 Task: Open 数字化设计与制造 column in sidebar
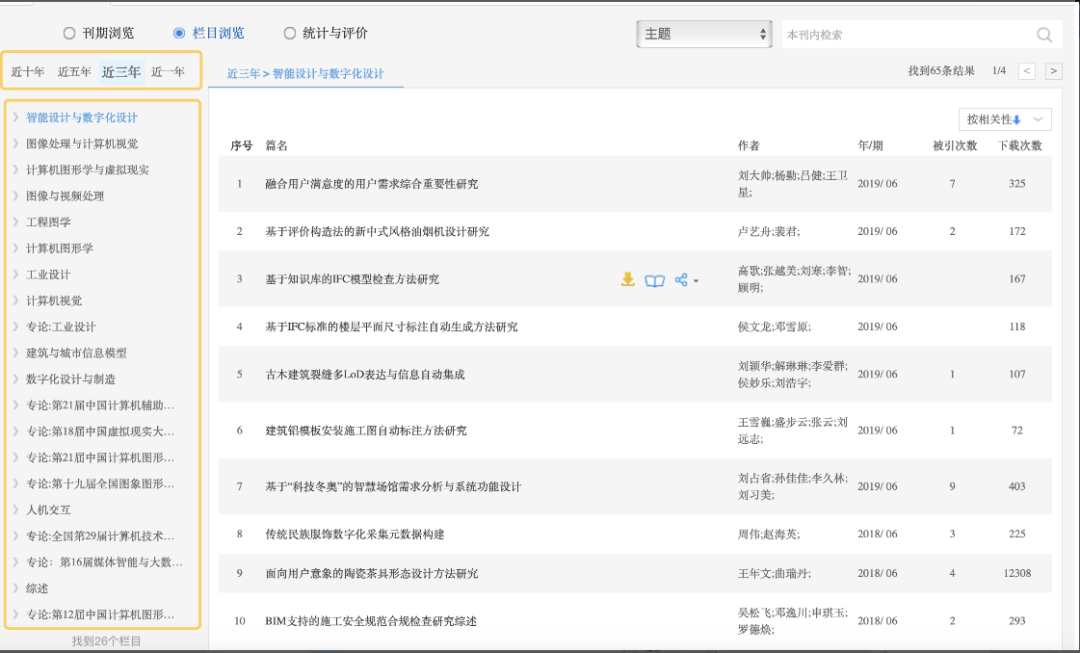pyautogui.click(x=71, y=379)
